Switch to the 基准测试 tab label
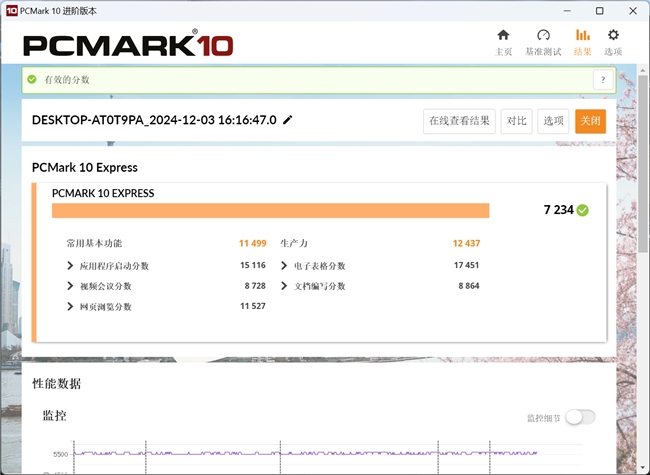 (543, 52)
